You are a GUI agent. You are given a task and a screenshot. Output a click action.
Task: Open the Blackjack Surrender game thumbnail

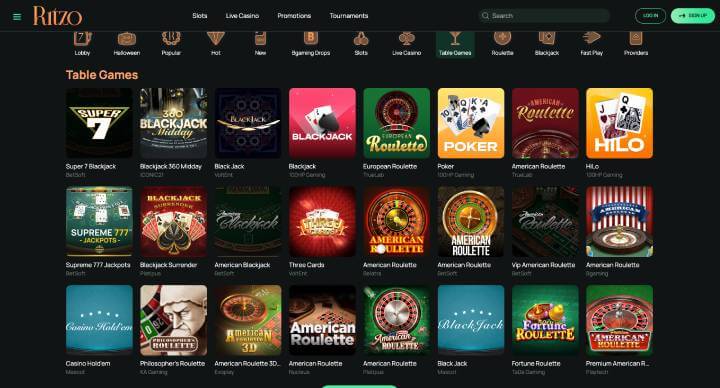click(x=174, y=222)
